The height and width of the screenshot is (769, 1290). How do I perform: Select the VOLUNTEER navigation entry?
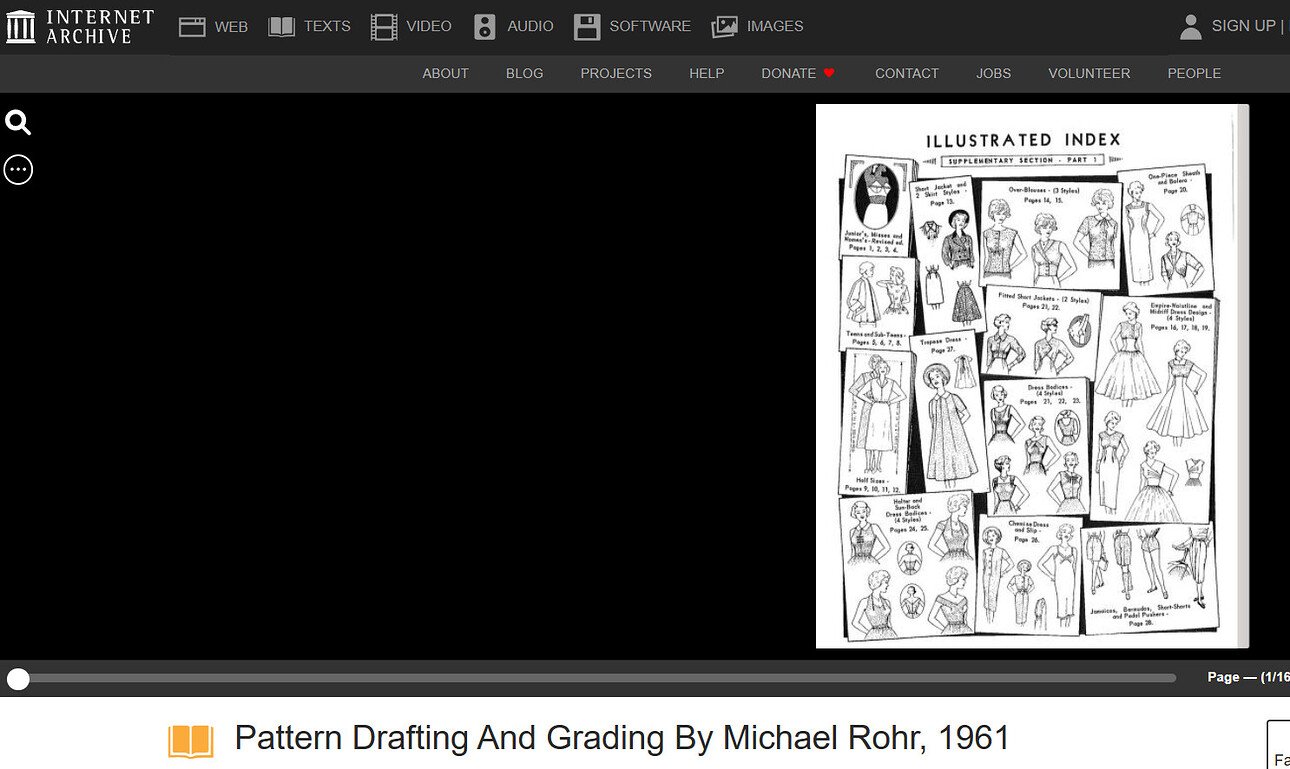[1089, 73]
